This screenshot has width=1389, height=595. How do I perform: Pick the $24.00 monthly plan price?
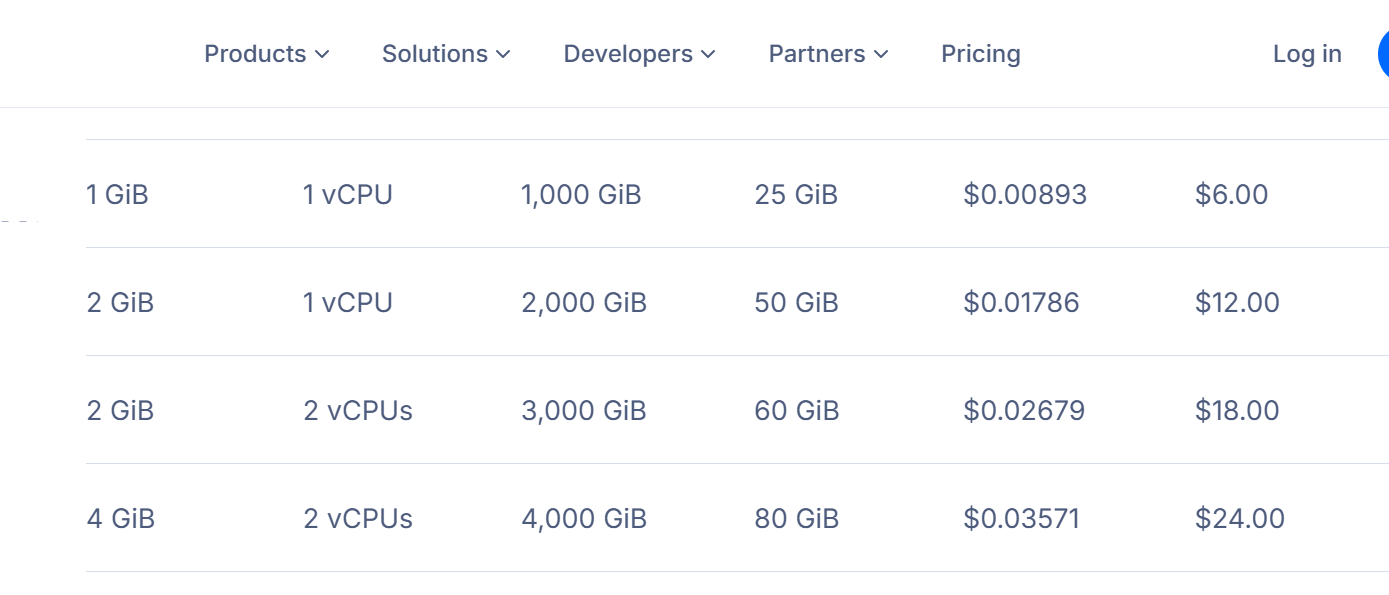click(1239, 518)
